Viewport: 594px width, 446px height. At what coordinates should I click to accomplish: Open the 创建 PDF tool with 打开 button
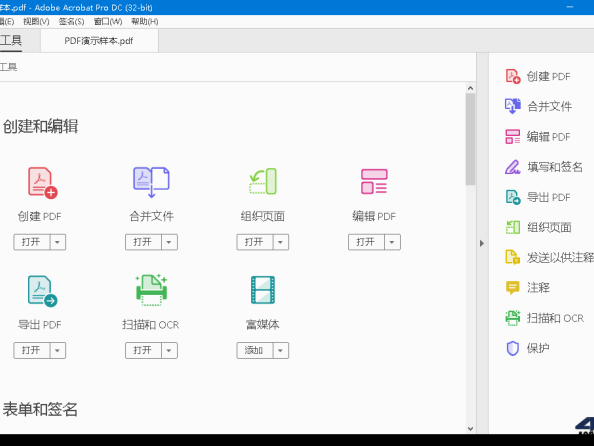31,242
